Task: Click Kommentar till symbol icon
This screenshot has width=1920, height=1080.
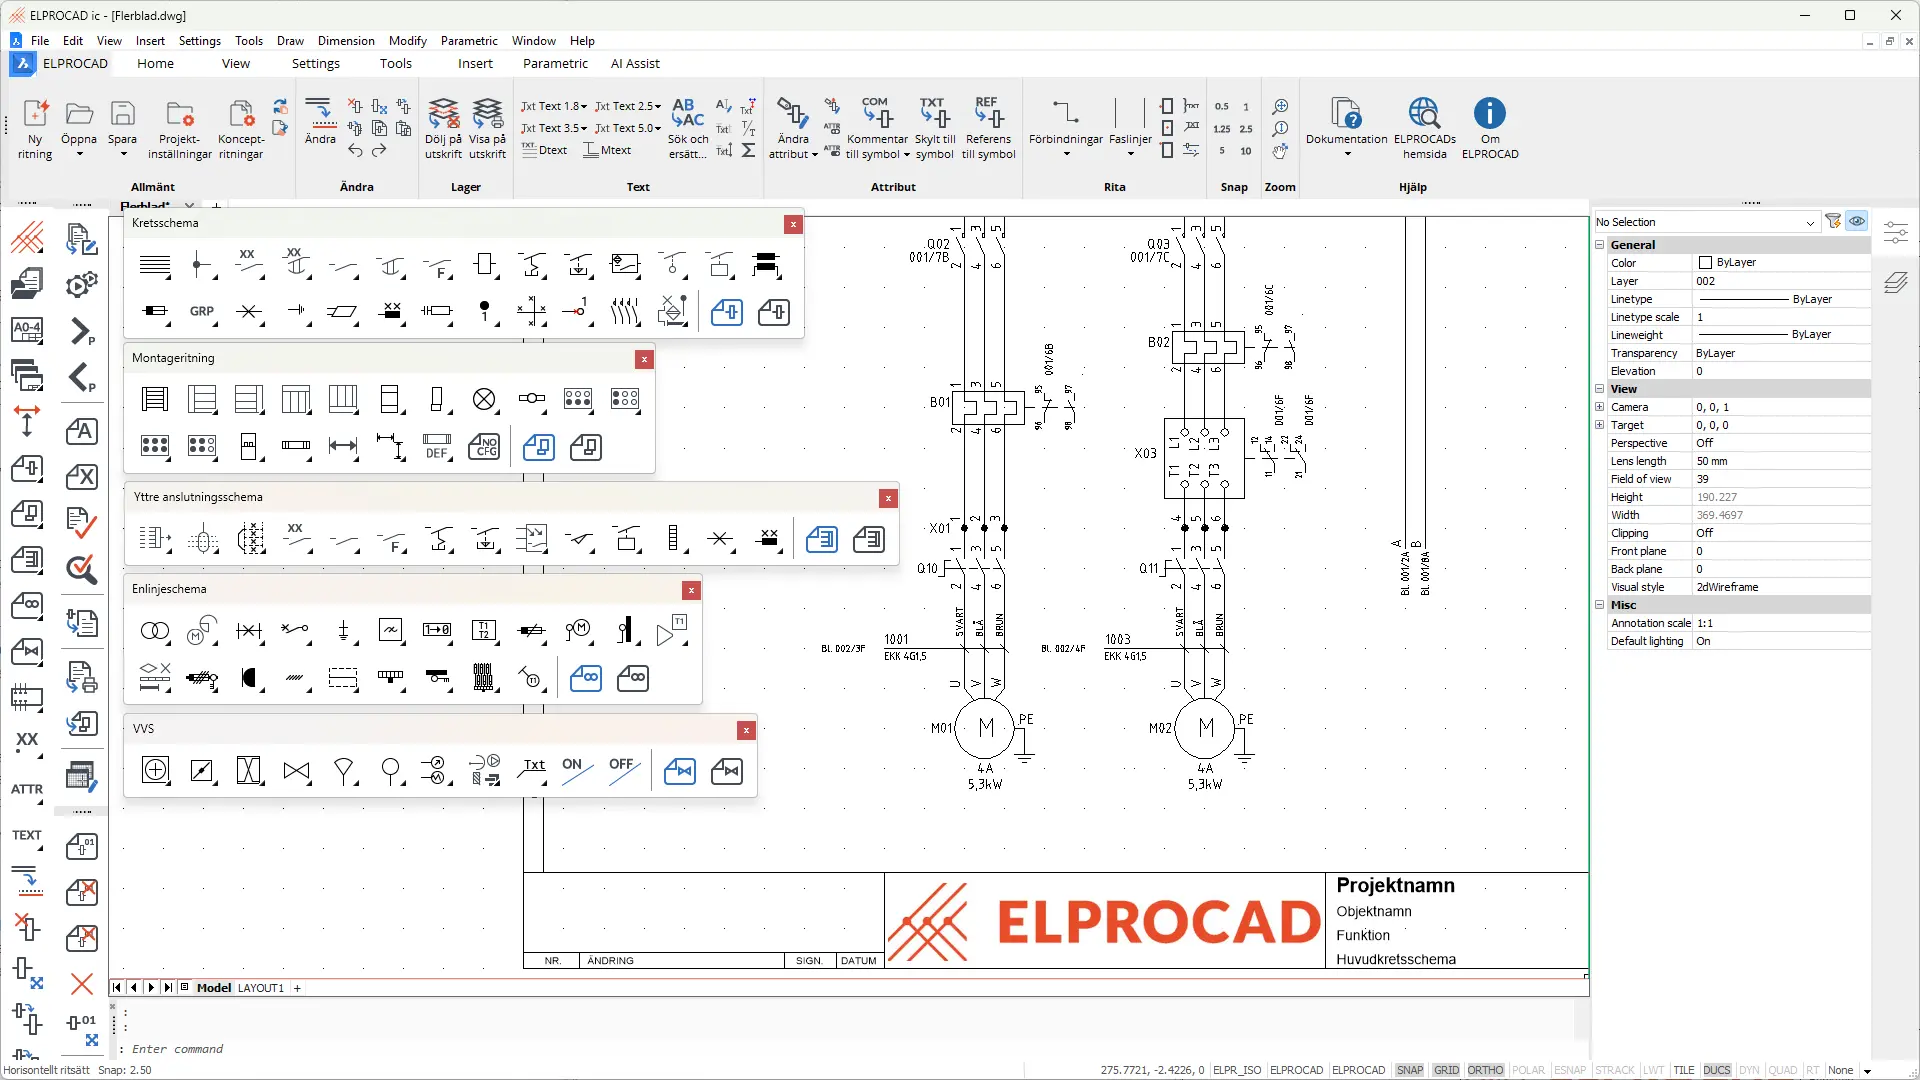Action: (x=877, y=113)
